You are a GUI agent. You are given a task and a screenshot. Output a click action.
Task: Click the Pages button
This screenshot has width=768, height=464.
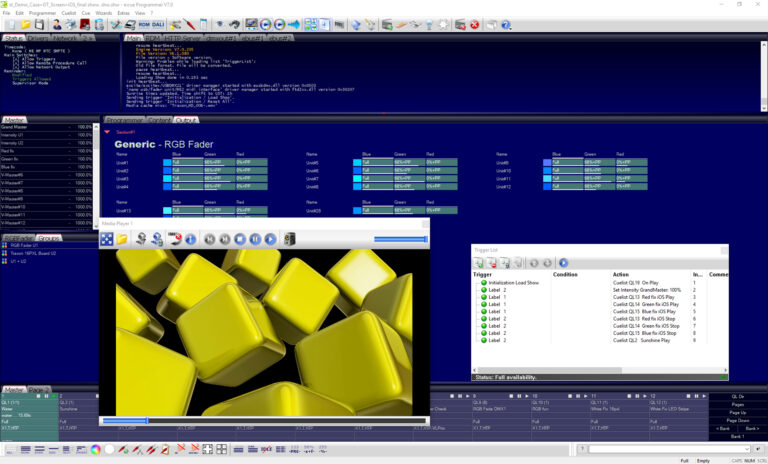pos(738,405)
